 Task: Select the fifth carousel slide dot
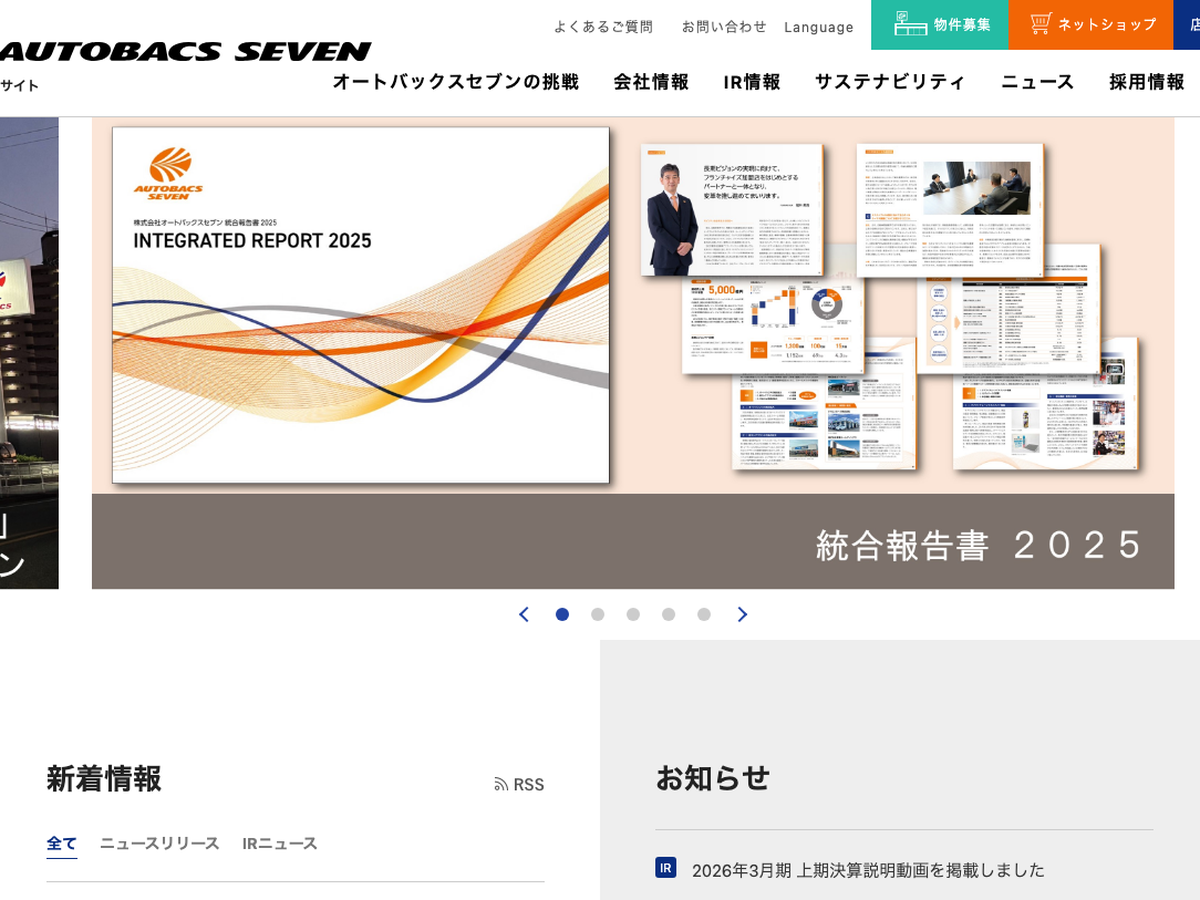[x=704, y=614]
